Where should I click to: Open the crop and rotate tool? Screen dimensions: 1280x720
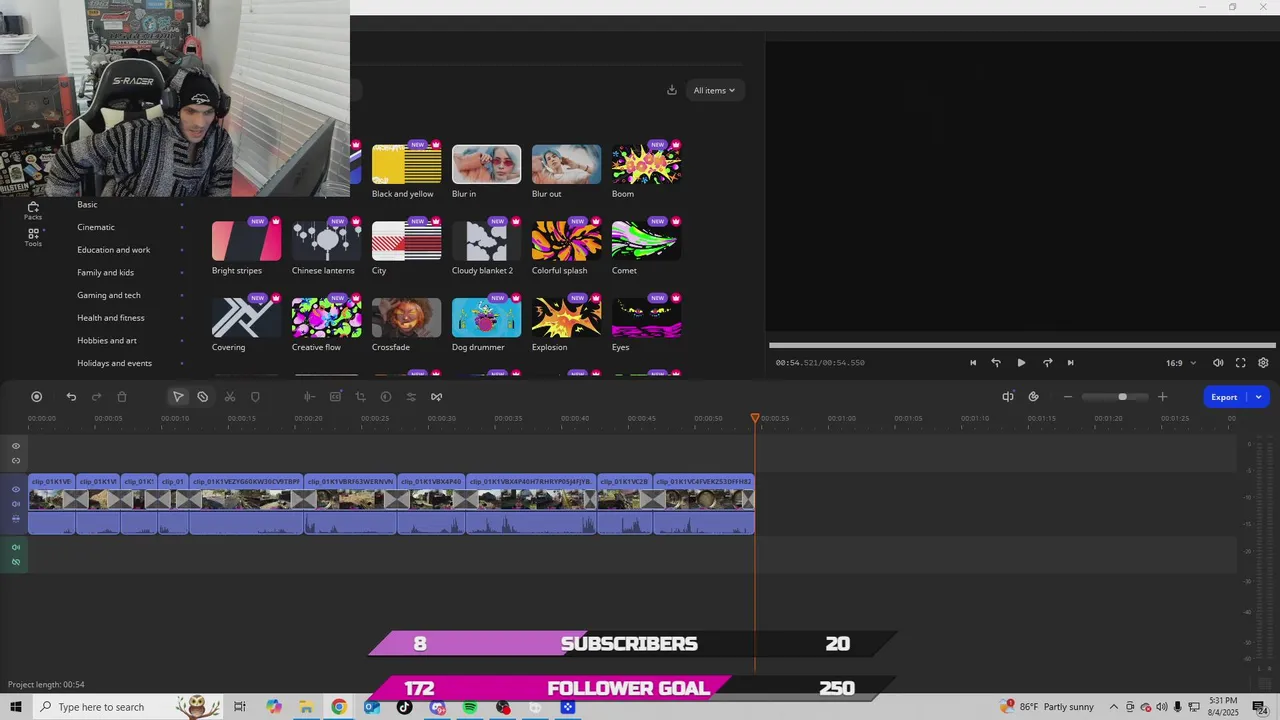pos(361,397)
